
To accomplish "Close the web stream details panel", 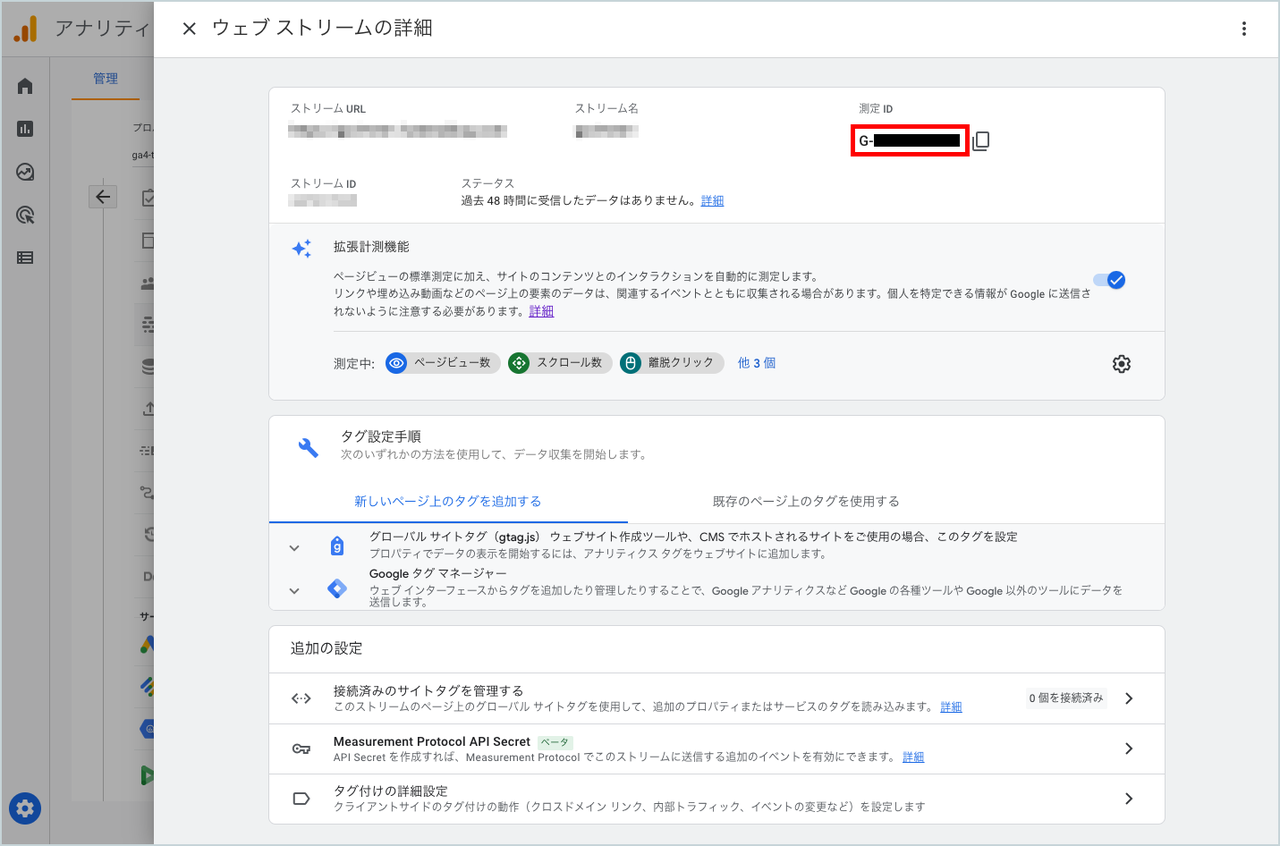I will tap(189, 29).
